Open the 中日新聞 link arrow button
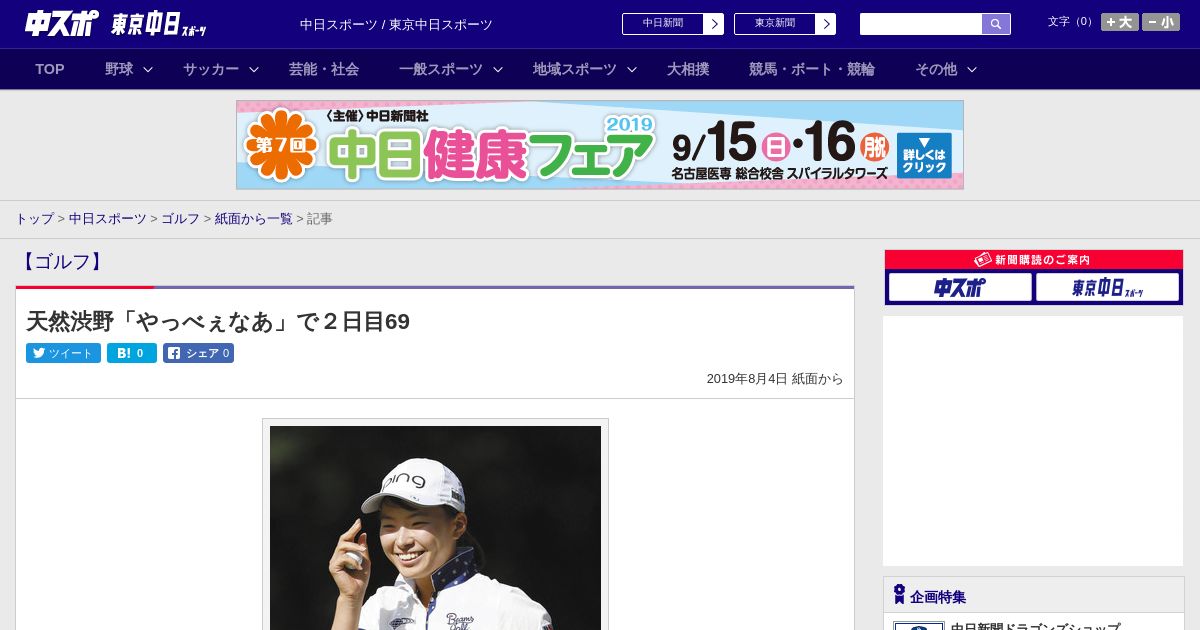The height and width of the screenshot is (630, 1200). pyautogui.click(x=714, y=24)
